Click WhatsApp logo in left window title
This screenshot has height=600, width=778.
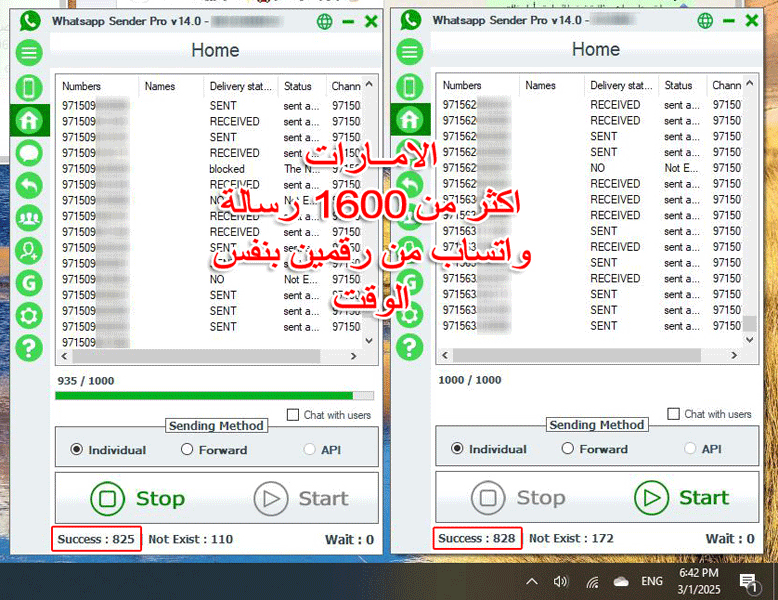pyautogui.click(x=30, y=21)
